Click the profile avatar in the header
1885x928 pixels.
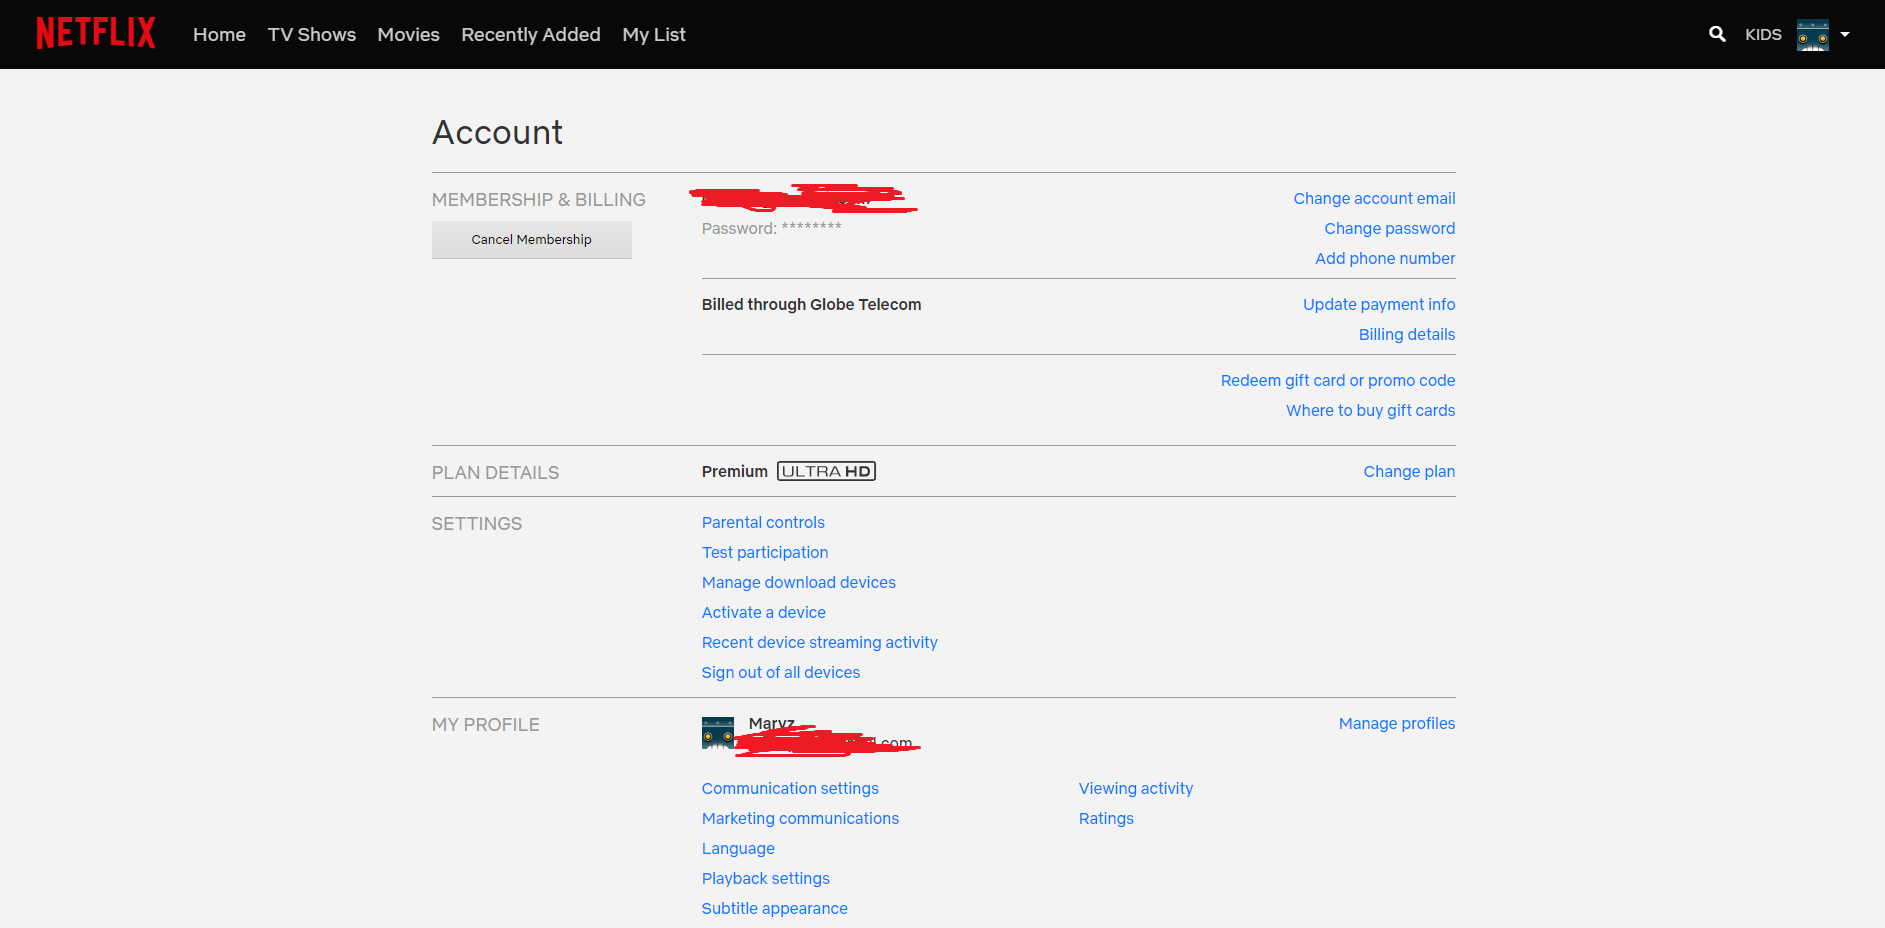click(1812, 34)
